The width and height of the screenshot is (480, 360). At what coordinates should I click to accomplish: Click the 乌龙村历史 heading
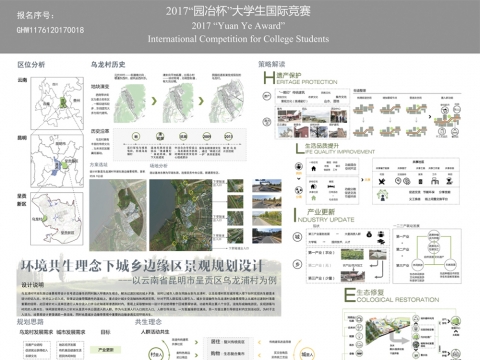coord(108,64)
